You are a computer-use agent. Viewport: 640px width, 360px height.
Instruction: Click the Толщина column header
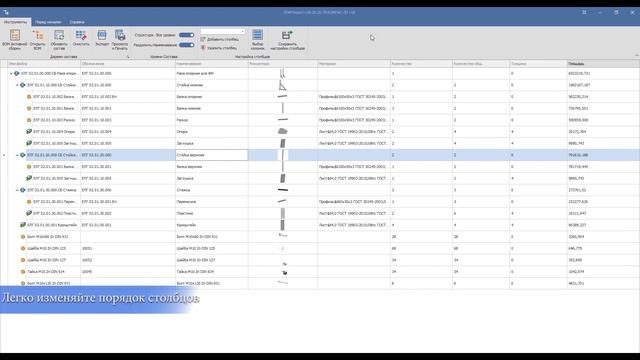(538, 64)
